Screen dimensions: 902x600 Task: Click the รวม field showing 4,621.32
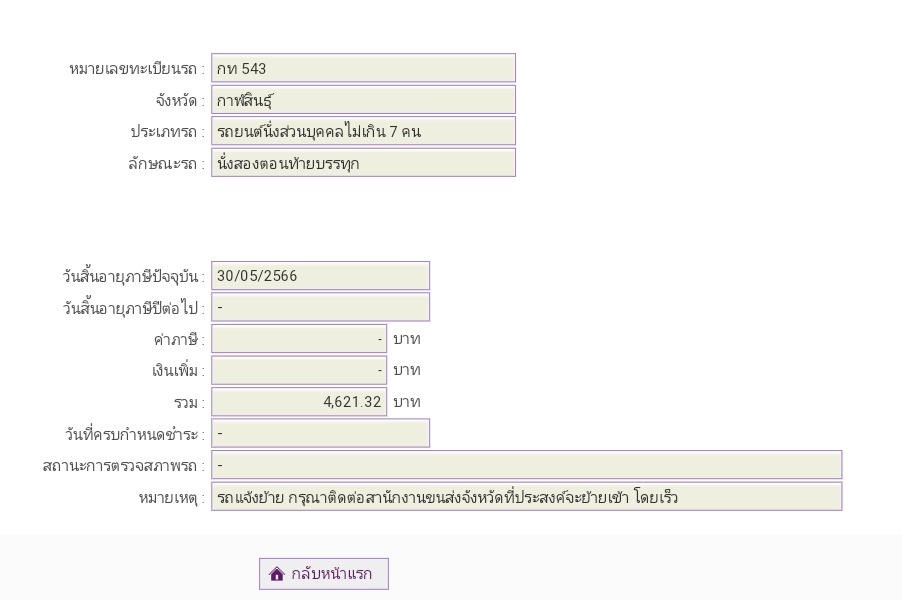(298, 402)
